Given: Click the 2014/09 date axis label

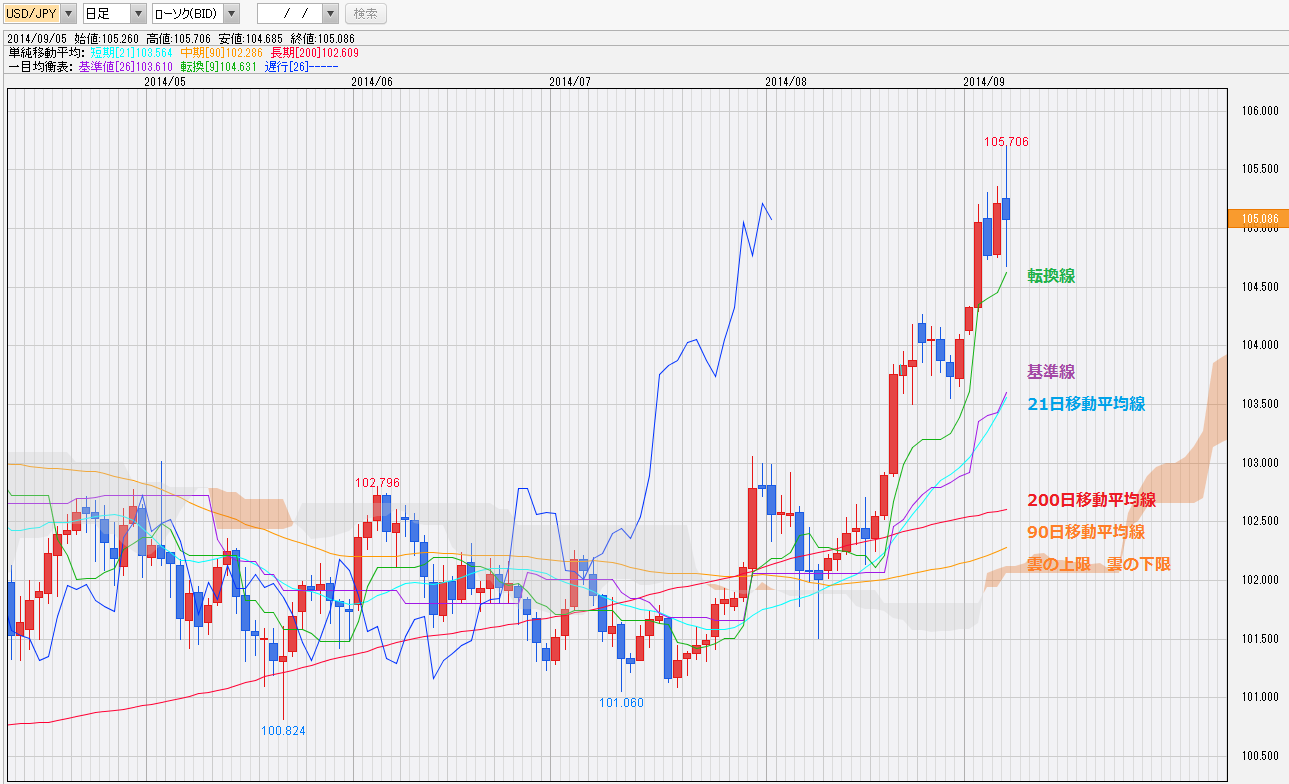Looking at the screenshot, I should coord(984,82).
